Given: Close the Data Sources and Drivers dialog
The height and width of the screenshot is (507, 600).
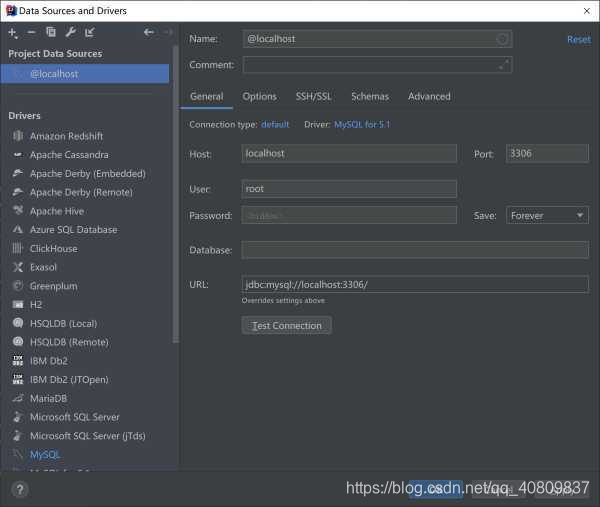Looking at the screenshot, I should (587, 11).
